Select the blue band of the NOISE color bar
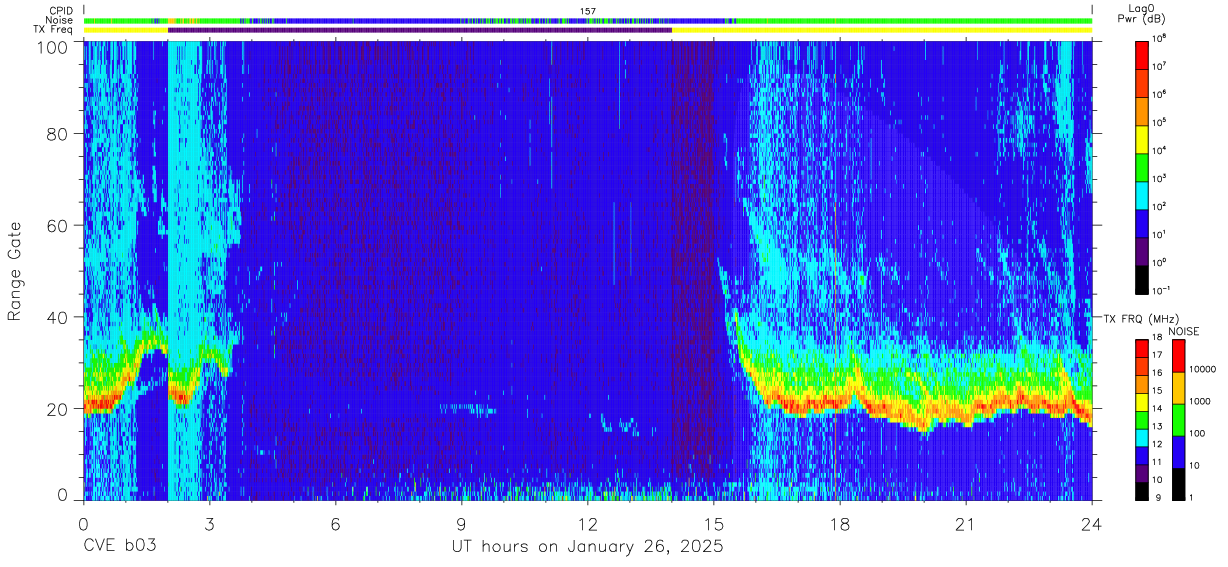This screenshot has height=567, width=1228. click(x=1178, y=452)
